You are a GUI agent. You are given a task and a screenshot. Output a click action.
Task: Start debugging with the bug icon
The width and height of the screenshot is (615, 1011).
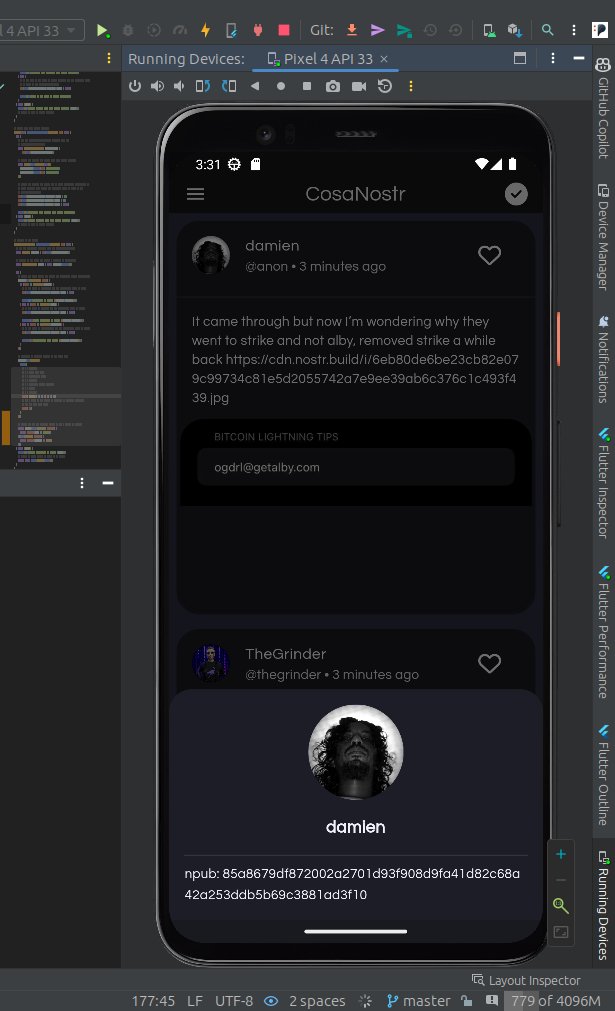pyautogui.click(x=128, y=30)
